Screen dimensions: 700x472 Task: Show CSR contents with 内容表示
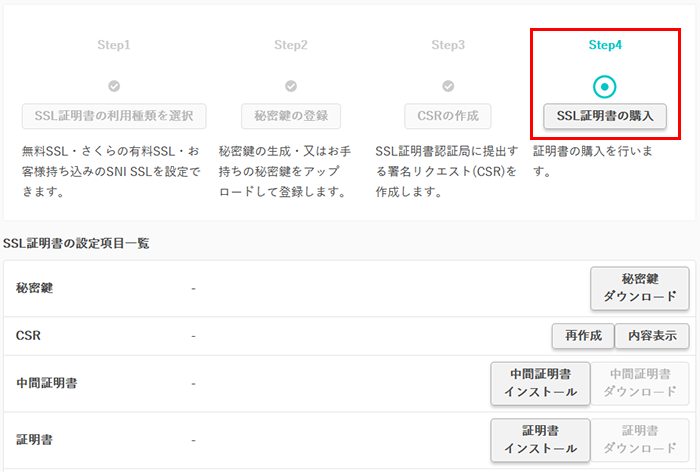coord(652,336)
